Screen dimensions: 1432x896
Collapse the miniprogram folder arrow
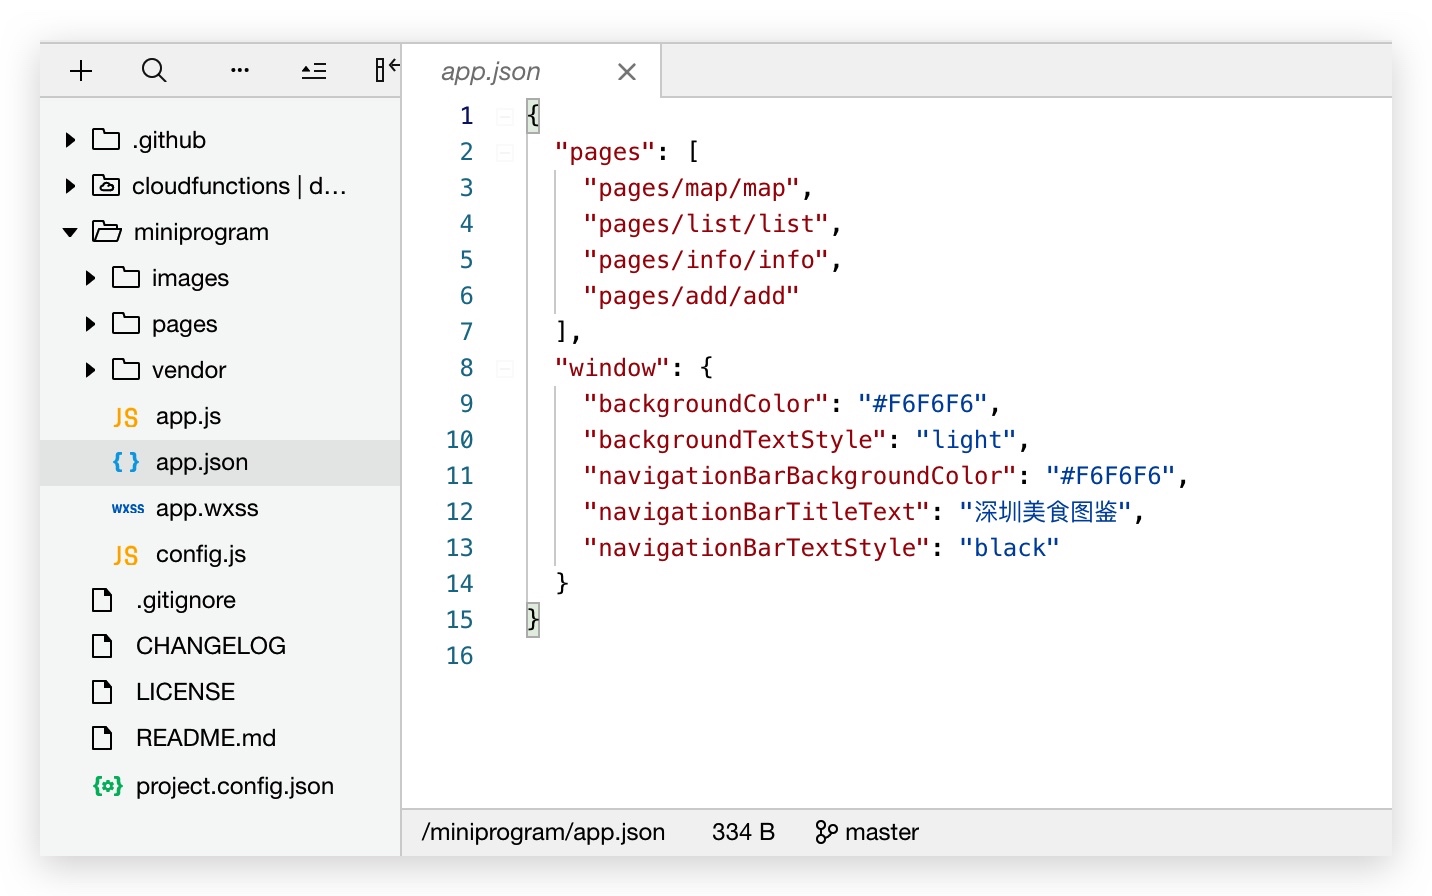(x=70, y=232)
